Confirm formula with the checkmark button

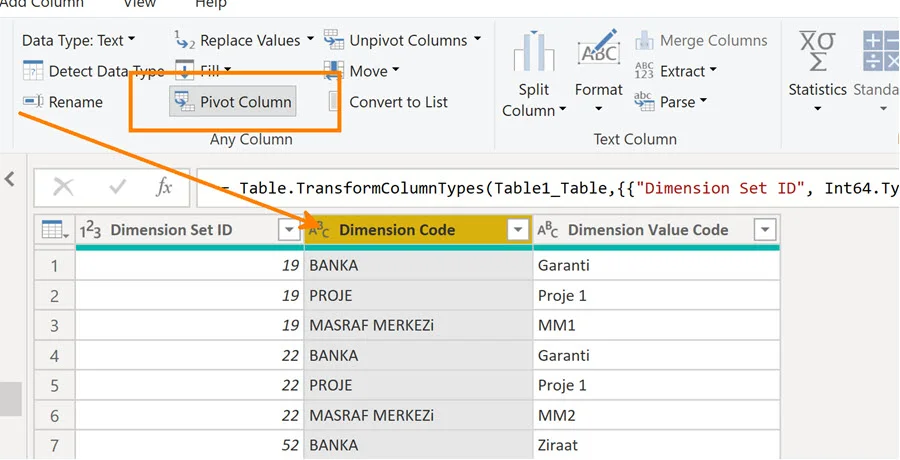pyautogui.click(x=117, y=187)
